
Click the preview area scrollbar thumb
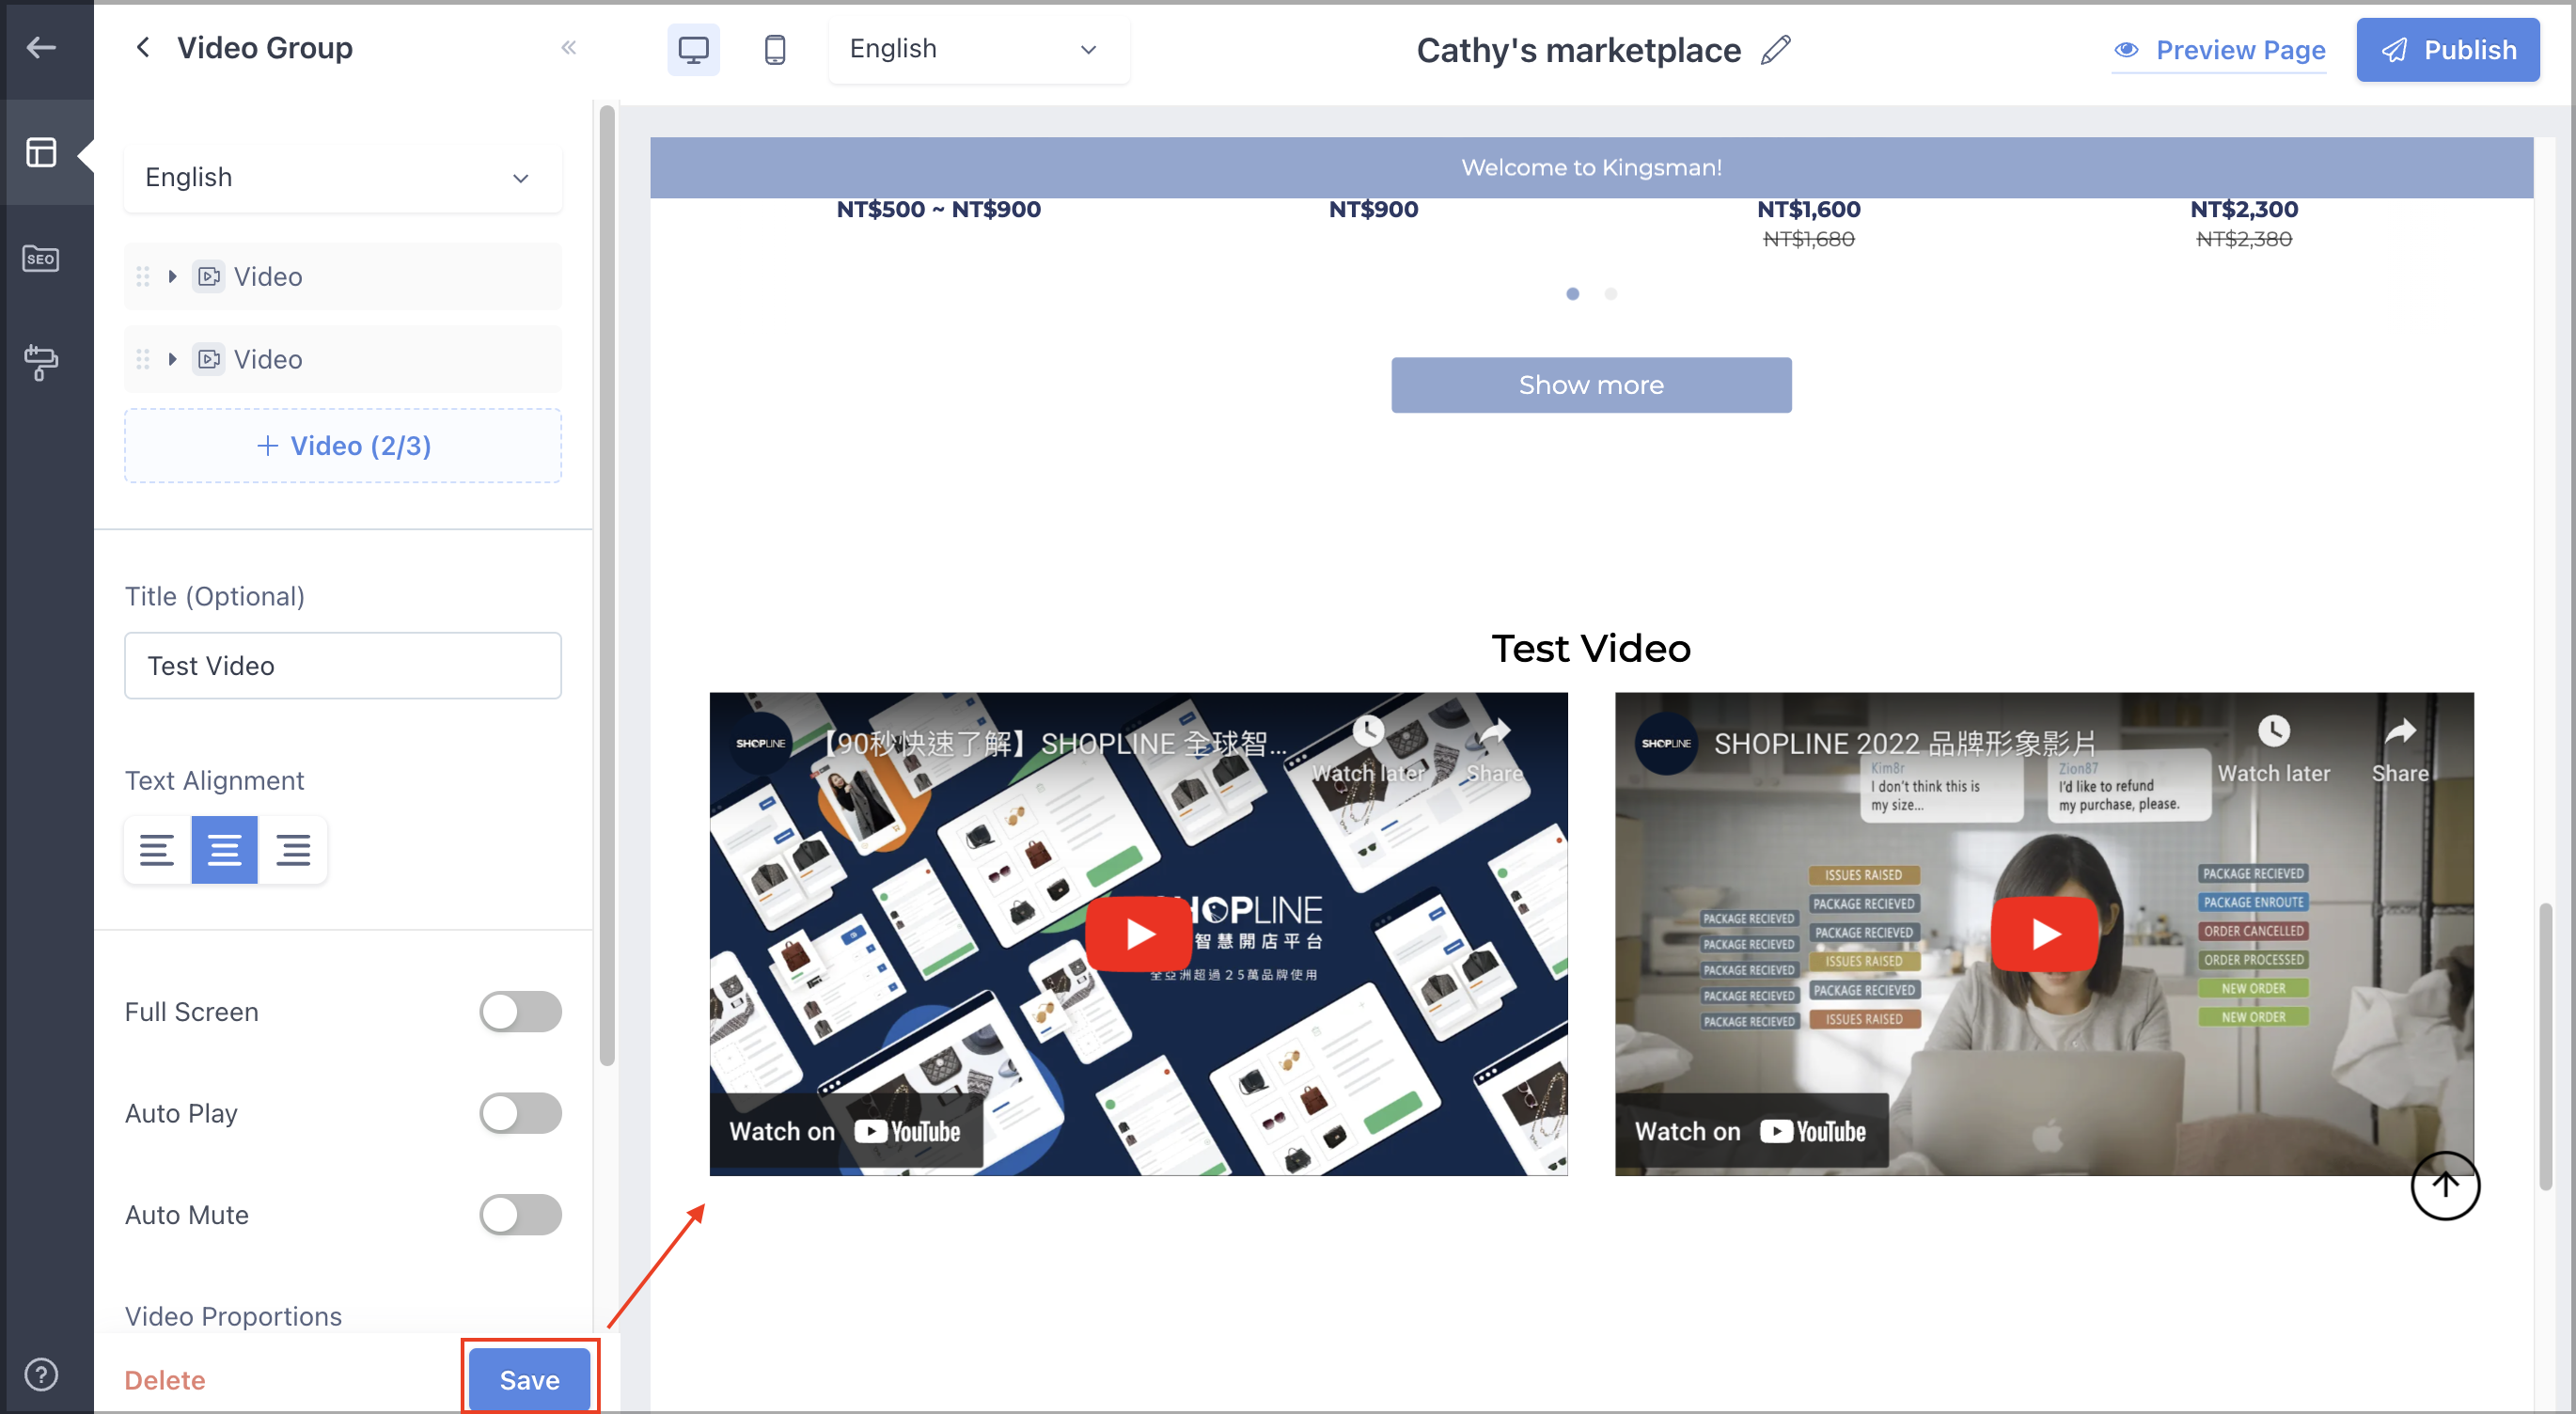pyautogui.click(x=2545, y=1047)
